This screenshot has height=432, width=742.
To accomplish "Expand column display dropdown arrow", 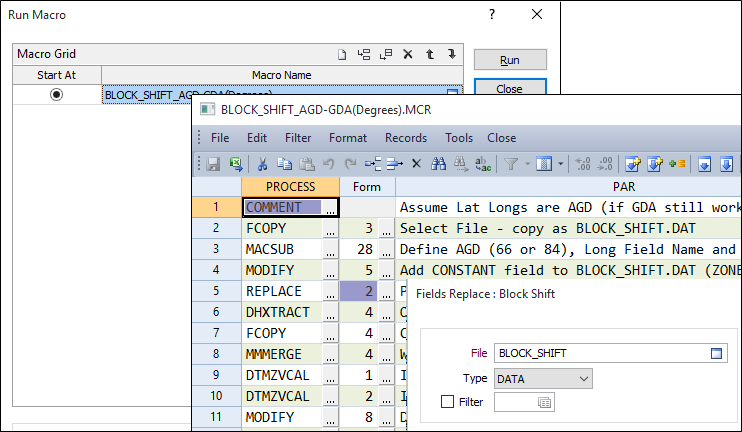I will (x=560, y=164).
